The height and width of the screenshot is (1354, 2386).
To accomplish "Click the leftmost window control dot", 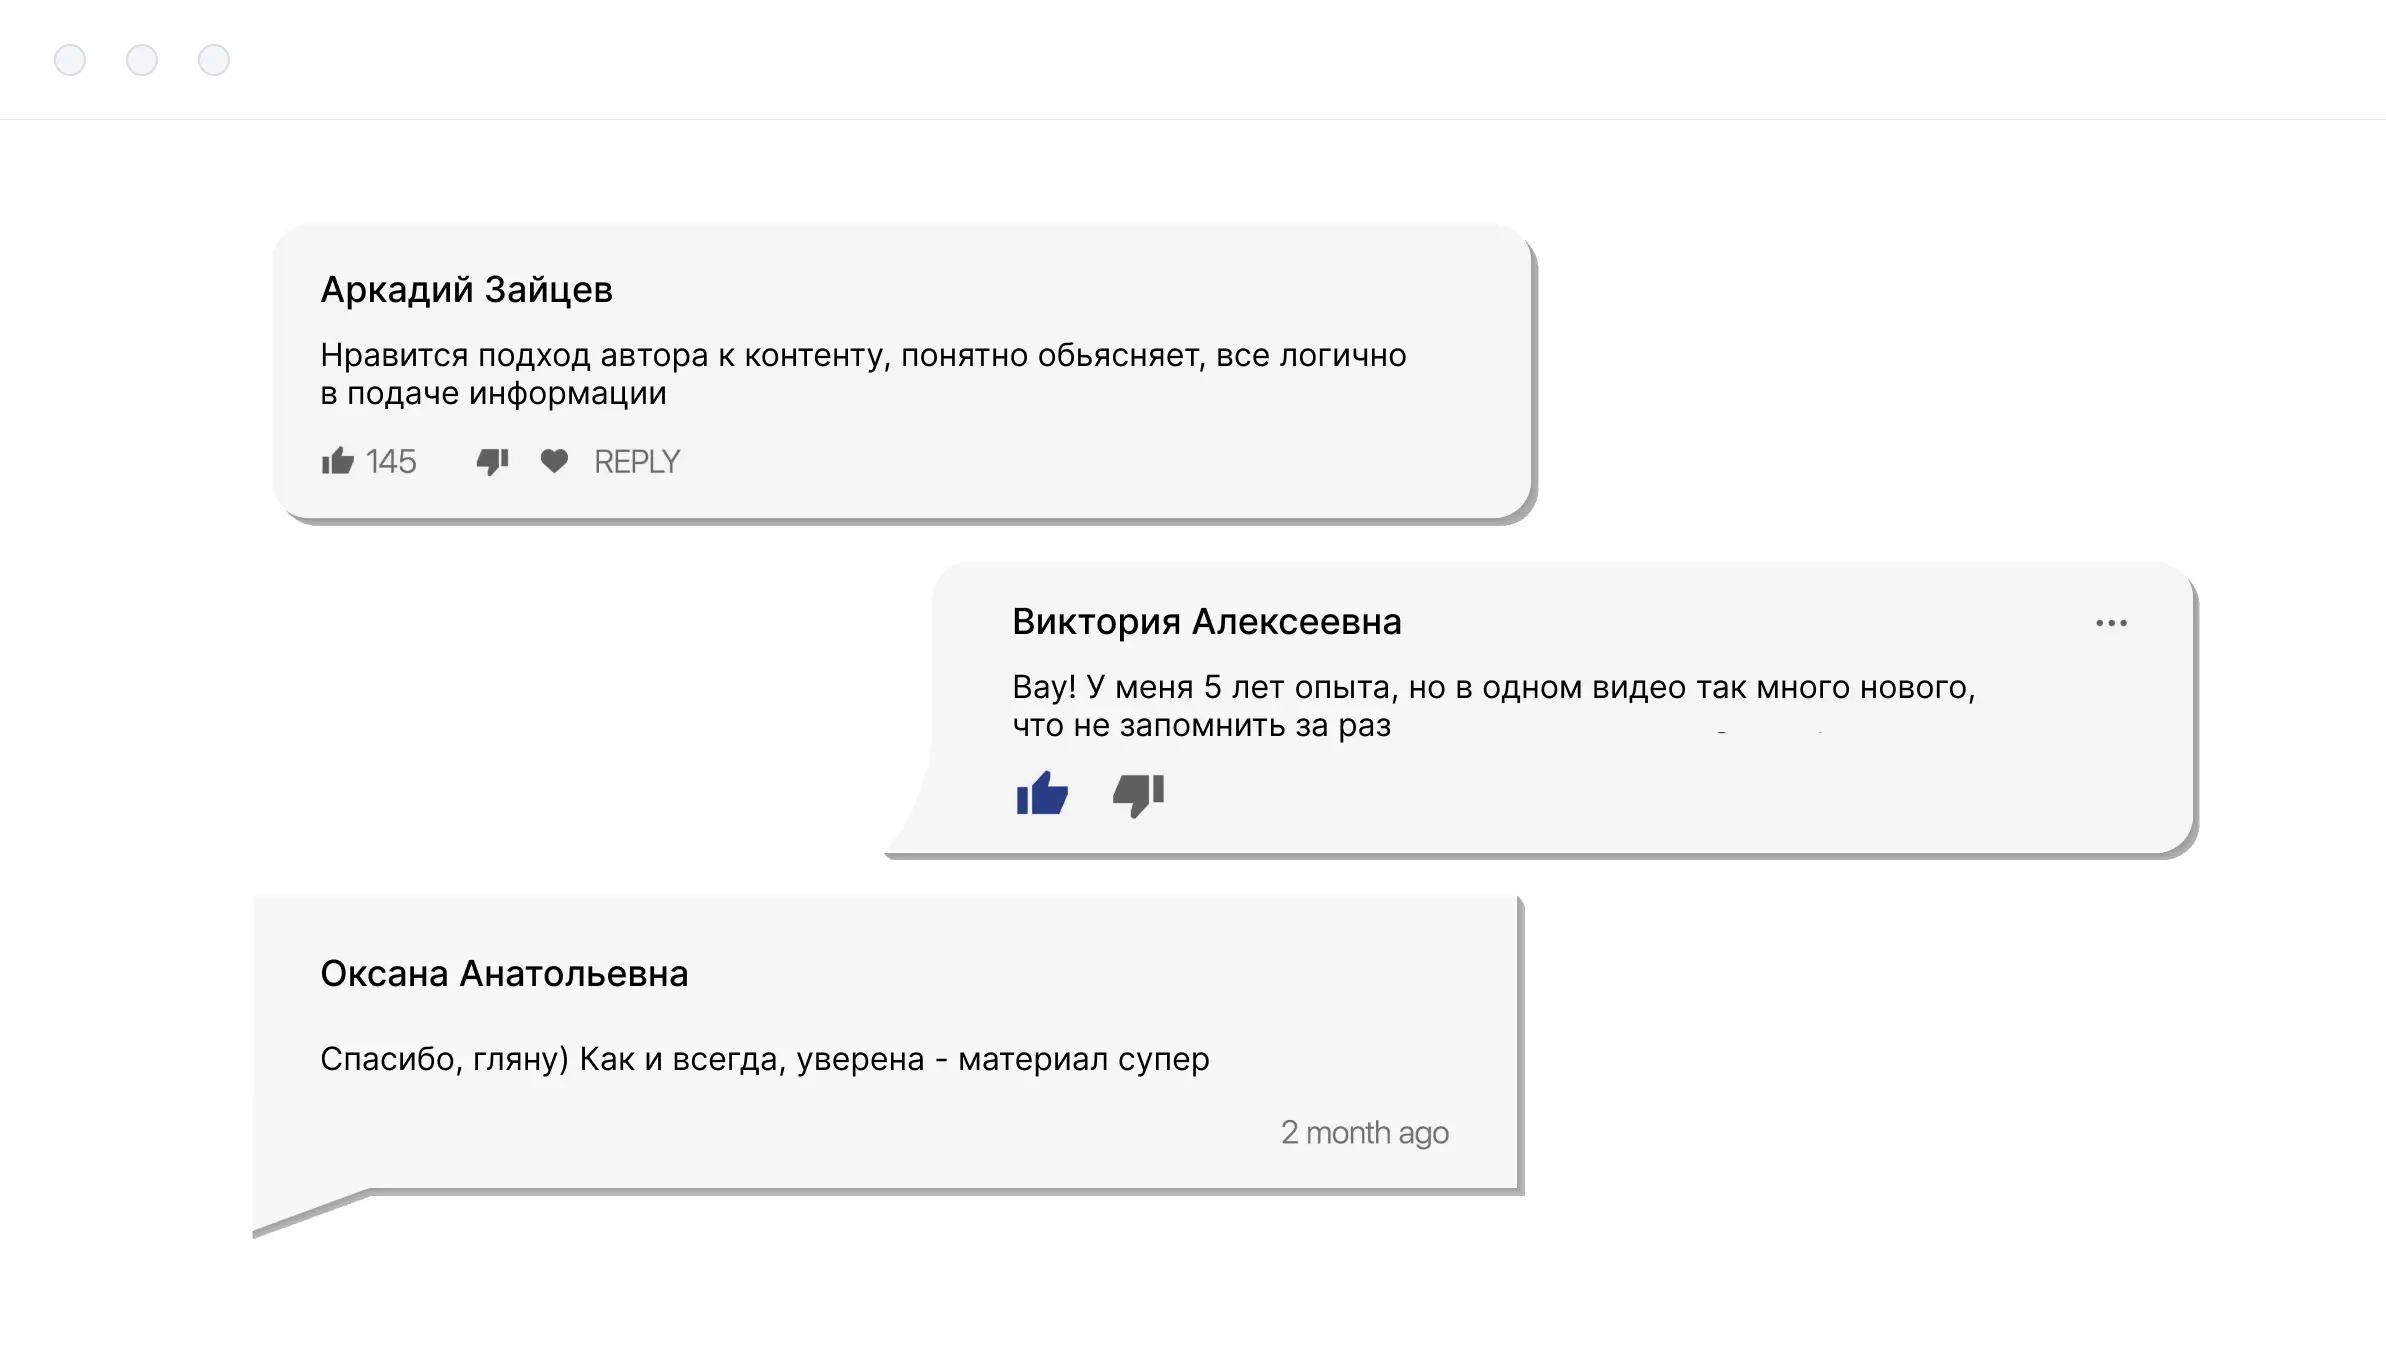I will coord(70,60).
